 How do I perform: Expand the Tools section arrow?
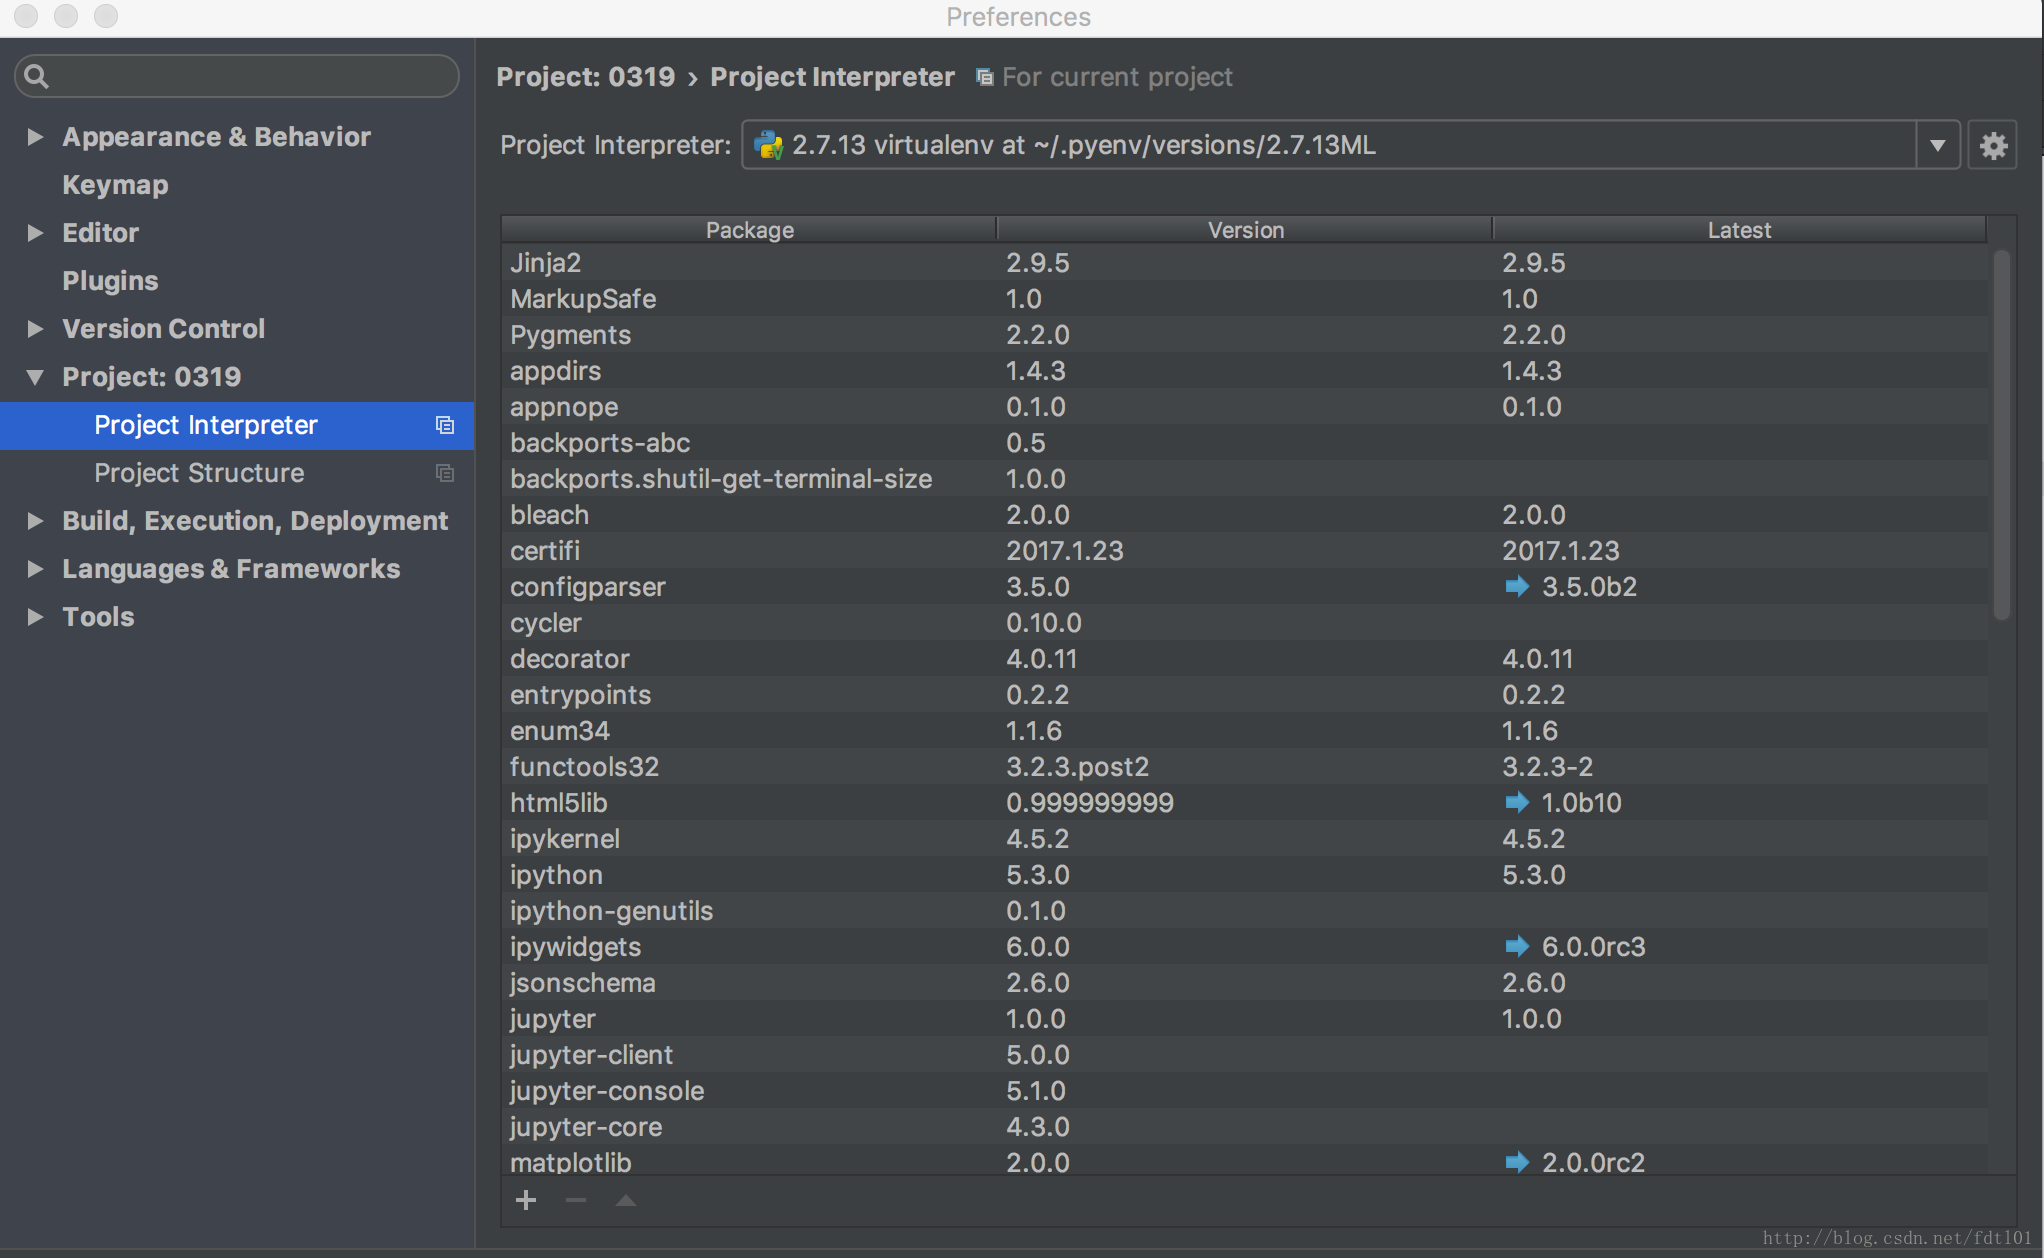[35, 617]
